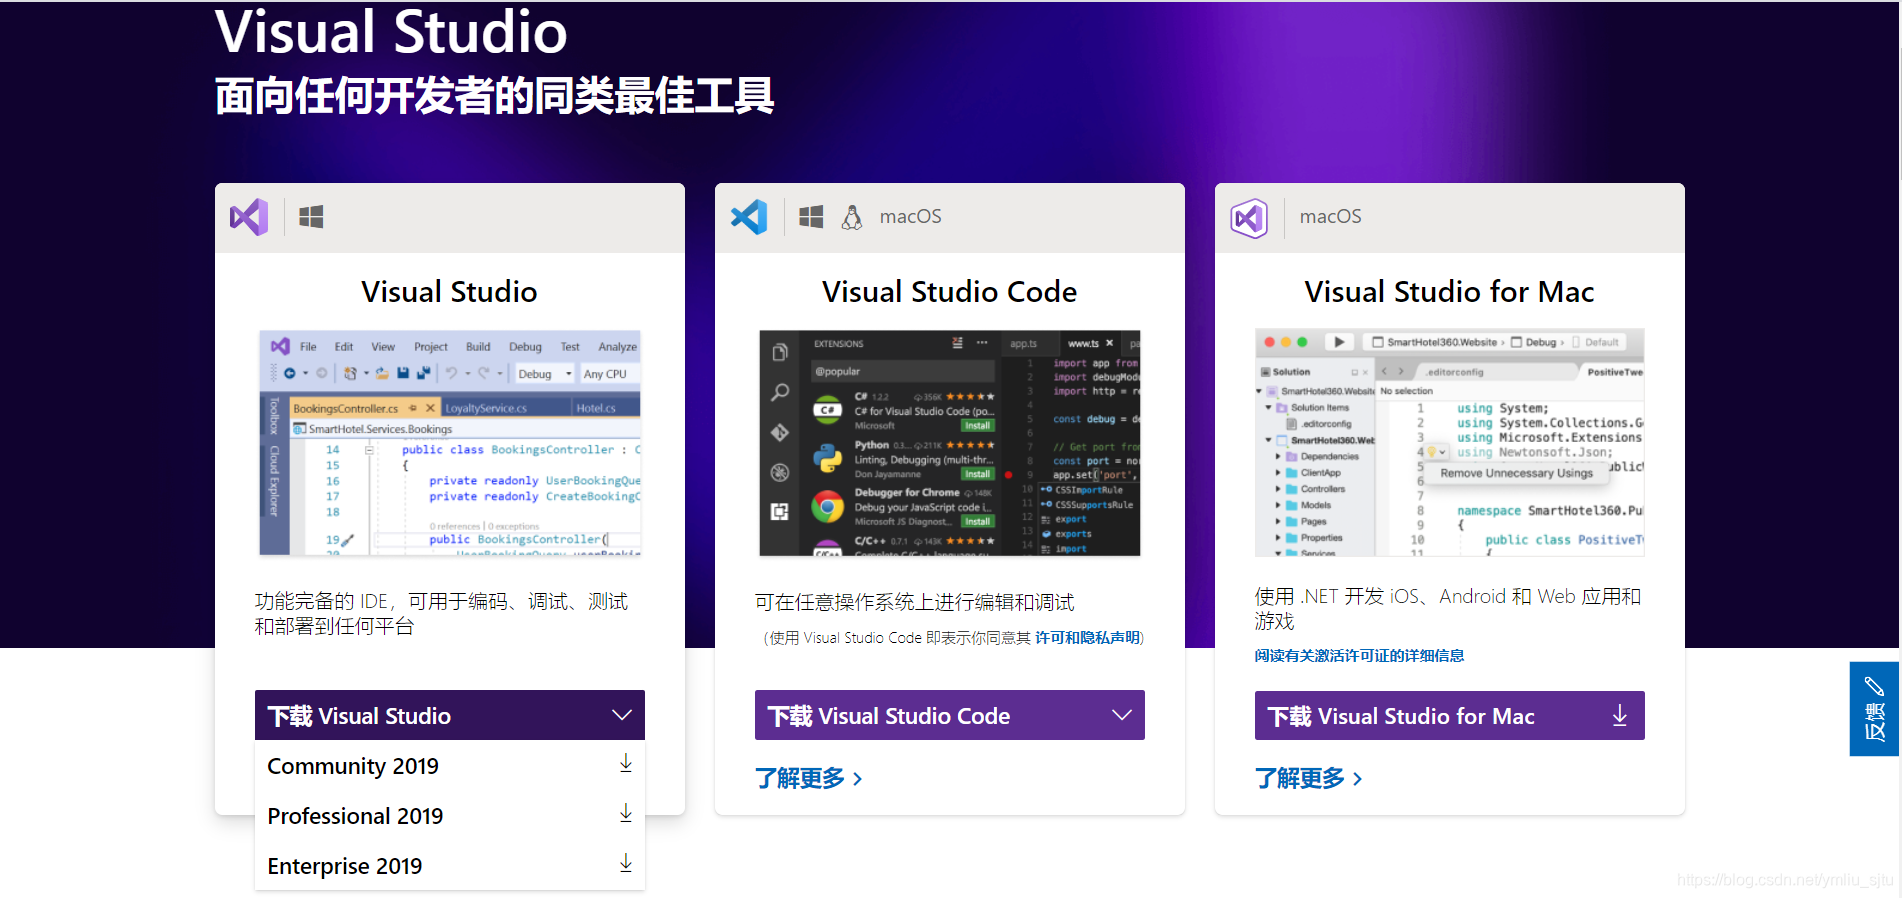Click download arrow next to Community 2019
Viewport: 1902px width, 898px height.
626,764
